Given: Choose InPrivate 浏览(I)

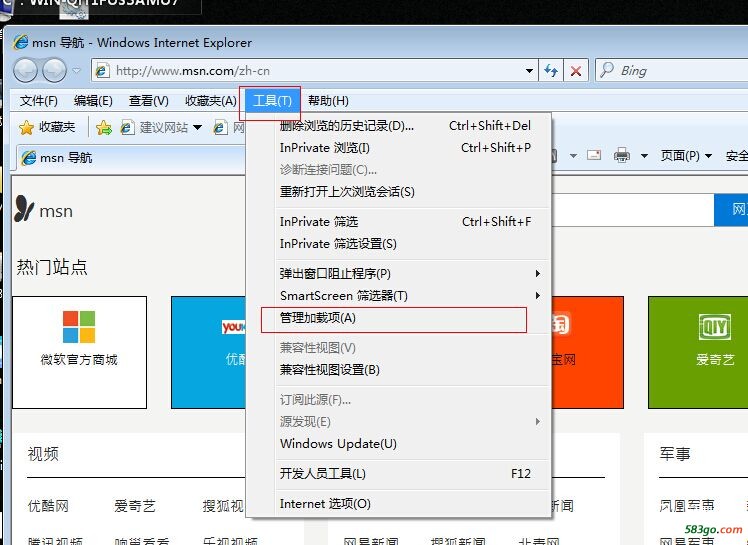Looking at the screenshot, I should coord(405,147).
